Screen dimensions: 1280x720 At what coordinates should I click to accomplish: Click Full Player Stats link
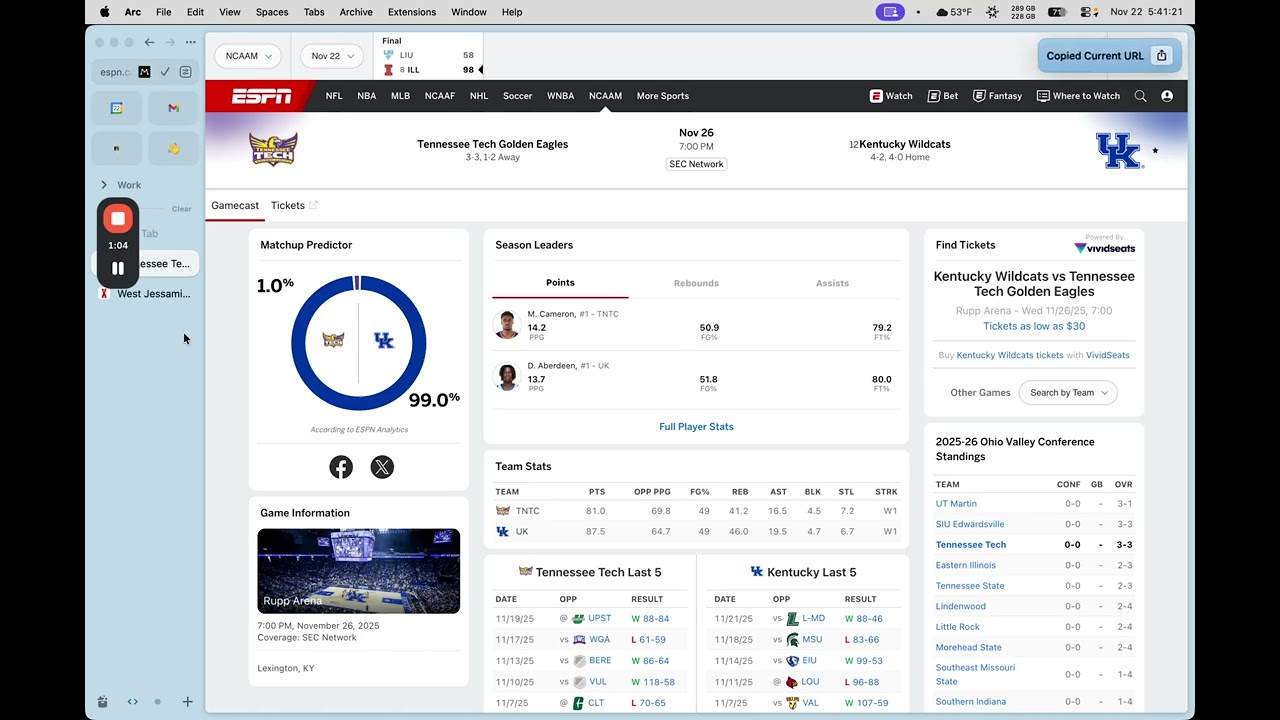click(x=696, y=427)
